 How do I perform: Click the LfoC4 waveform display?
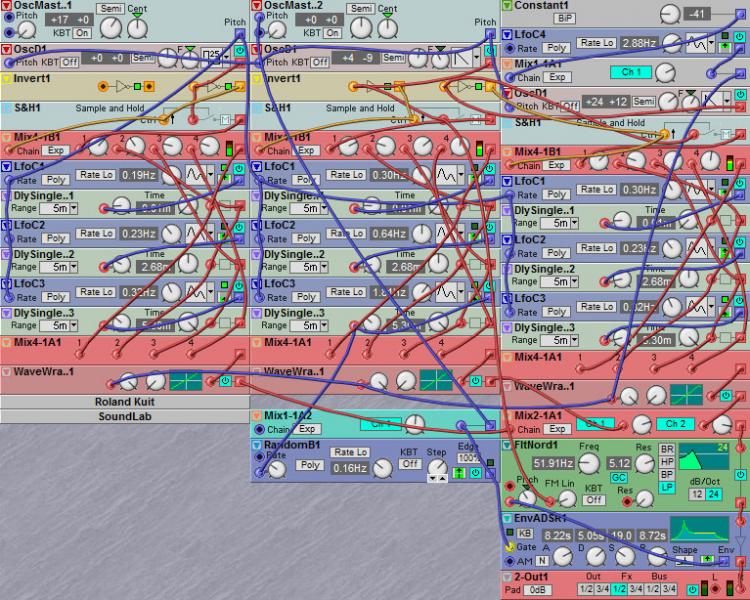point(697,44)
